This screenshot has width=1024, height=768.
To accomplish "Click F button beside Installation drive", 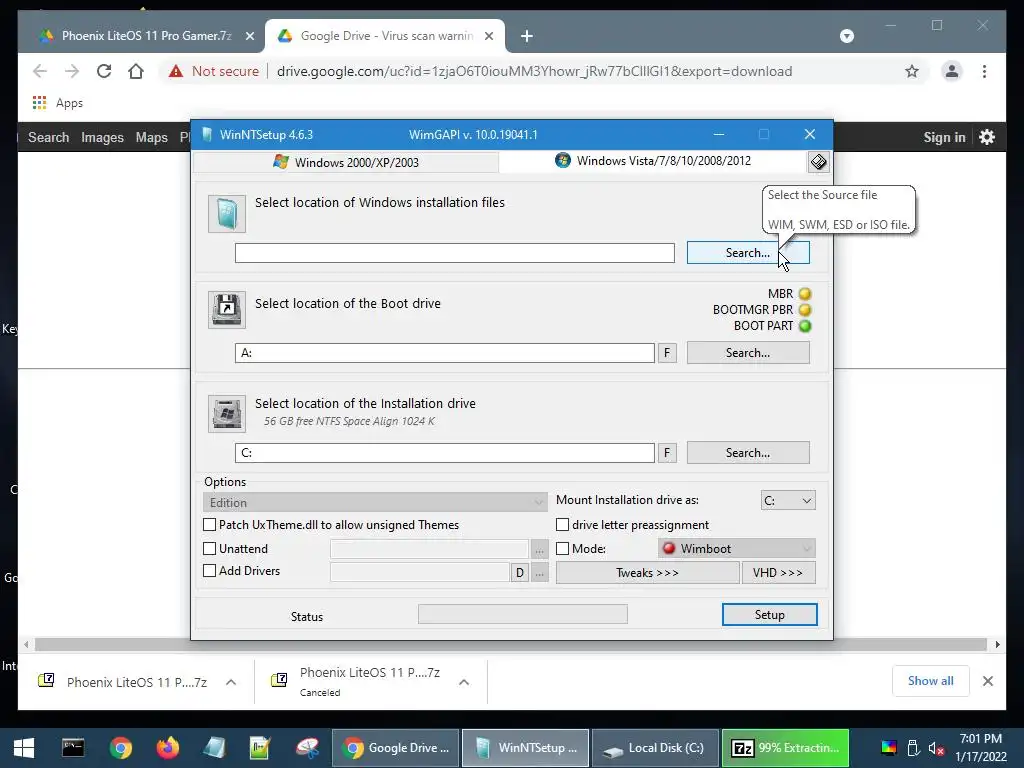I will coord(667,453).
